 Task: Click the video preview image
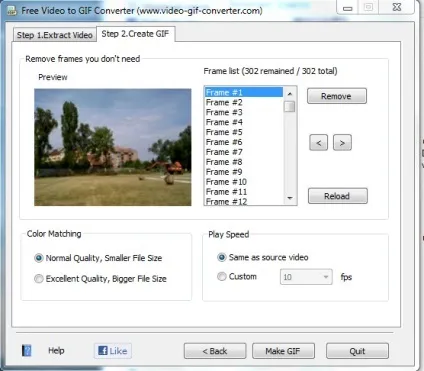point(113,147)
